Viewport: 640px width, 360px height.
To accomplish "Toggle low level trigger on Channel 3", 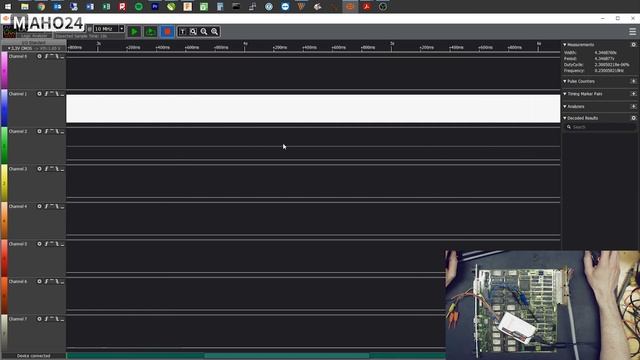I will click(x=62, y=169).
